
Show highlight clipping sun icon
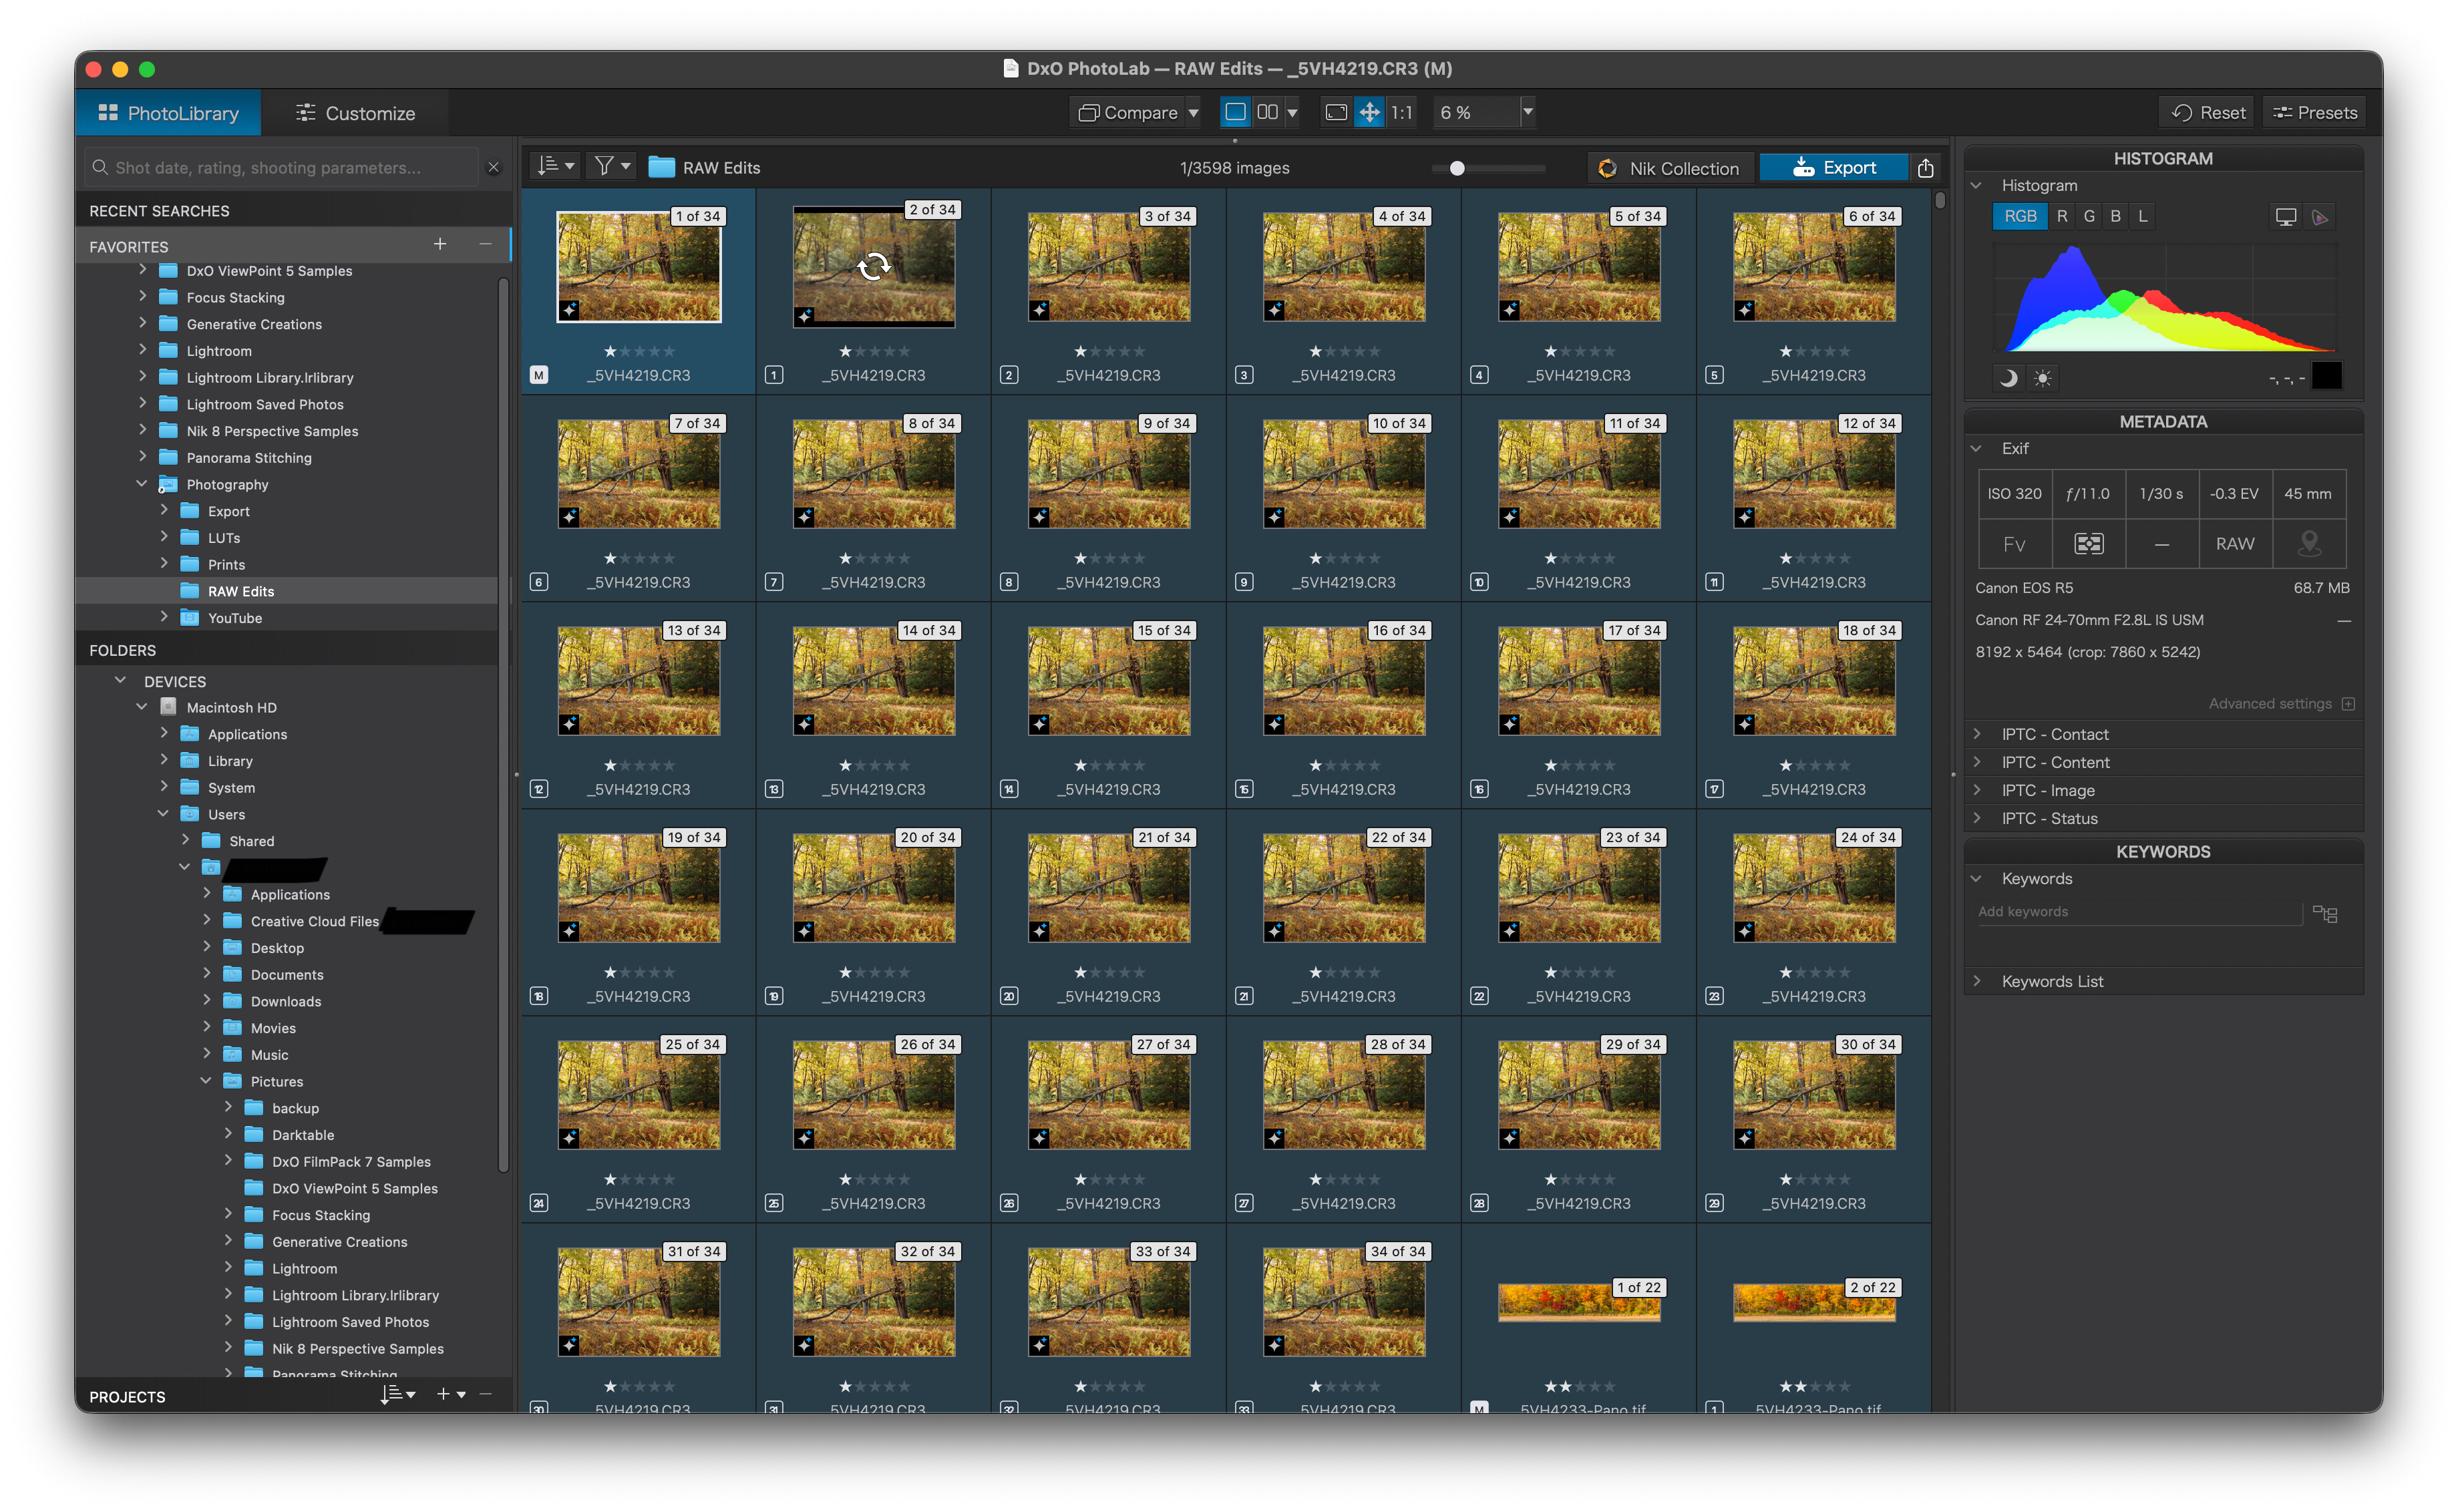(x=2042, y=378)
